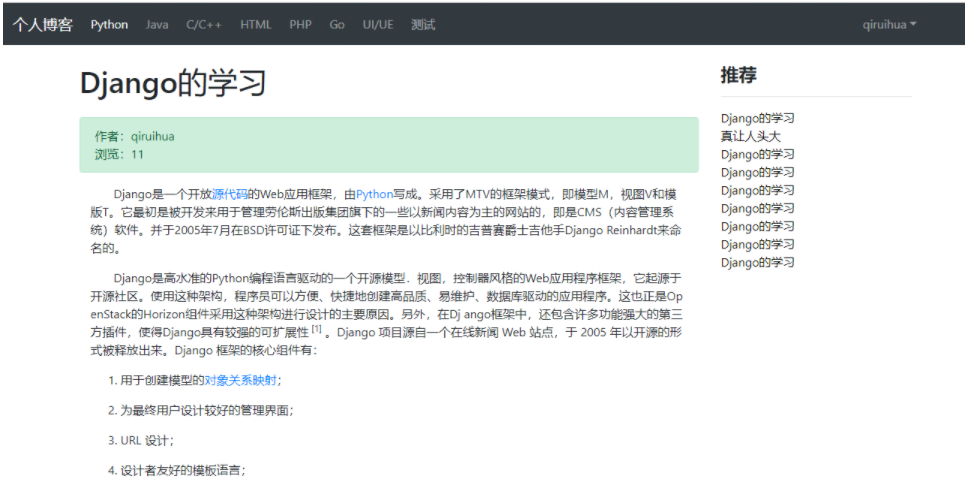The height and width of the screenshot is (486, 965).
Task: Go to the 个人博客 home brand link
Action: click(42, 25)
